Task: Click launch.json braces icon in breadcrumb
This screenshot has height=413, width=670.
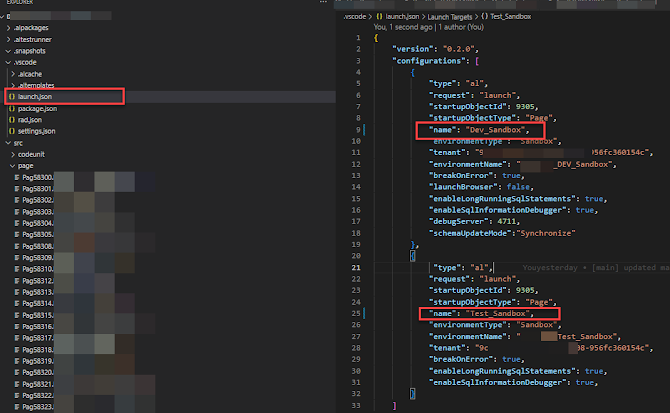Action: coord(378,18)
